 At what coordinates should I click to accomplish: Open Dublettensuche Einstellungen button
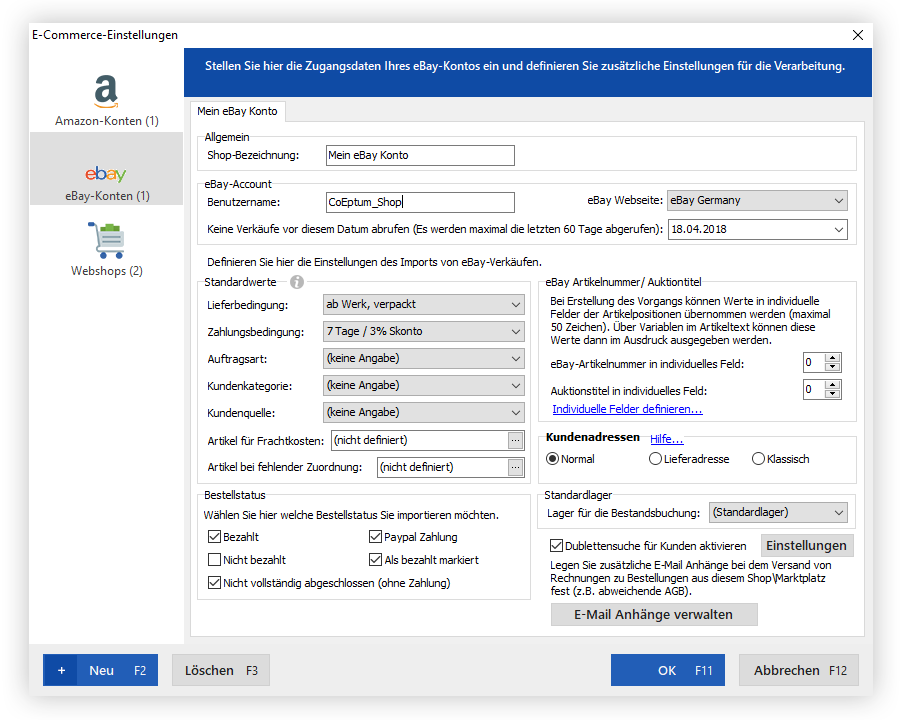click(x=807, y=545)
